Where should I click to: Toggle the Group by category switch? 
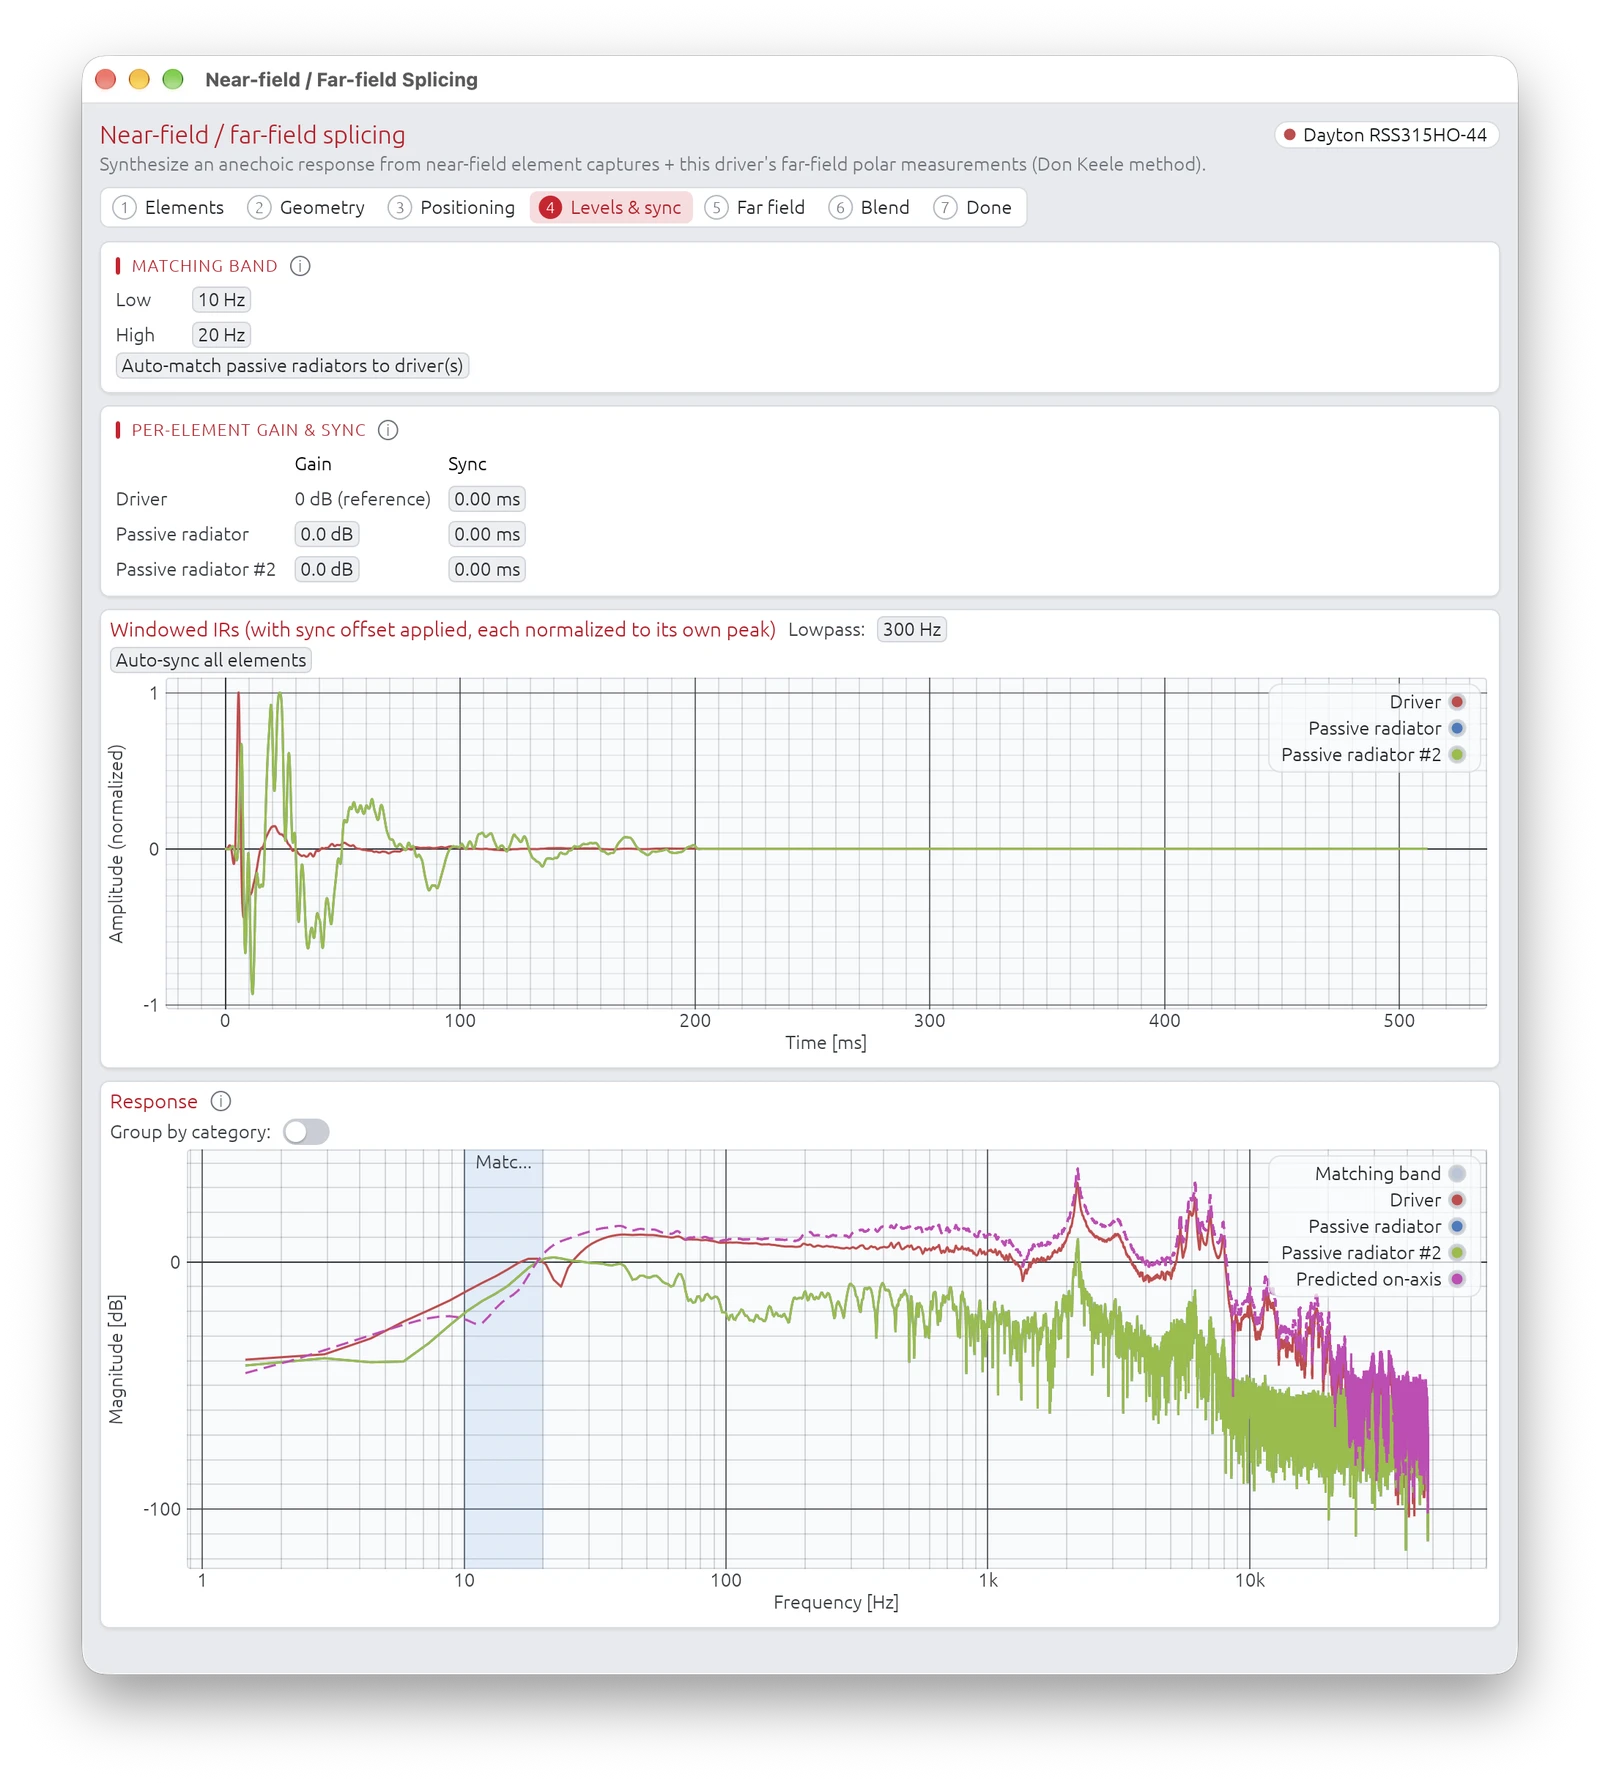pos(306,1132)
